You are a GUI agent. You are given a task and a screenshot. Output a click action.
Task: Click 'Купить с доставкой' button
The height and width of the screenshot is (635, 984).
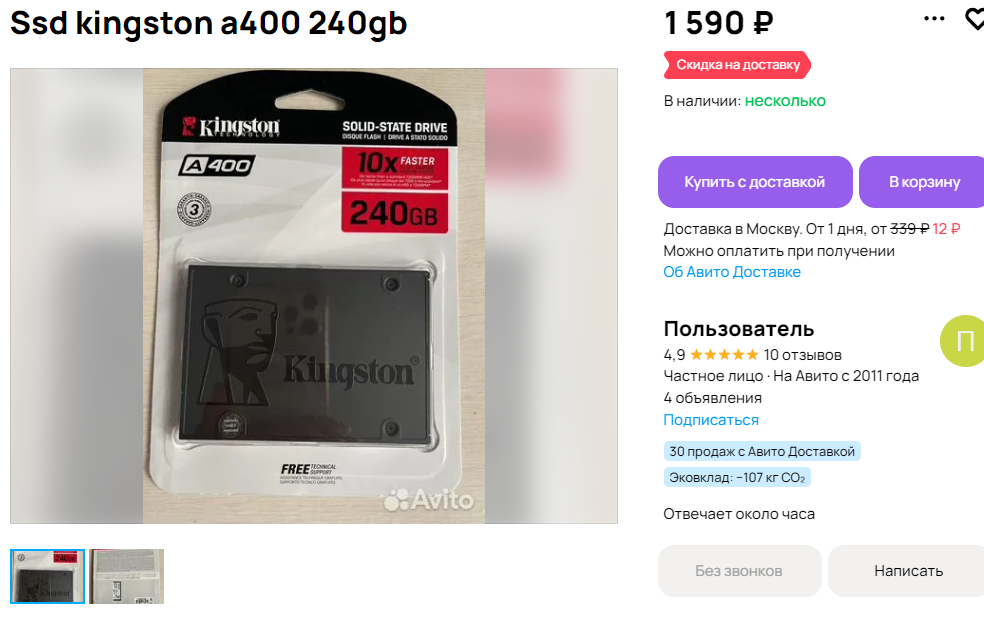(755, 182)
